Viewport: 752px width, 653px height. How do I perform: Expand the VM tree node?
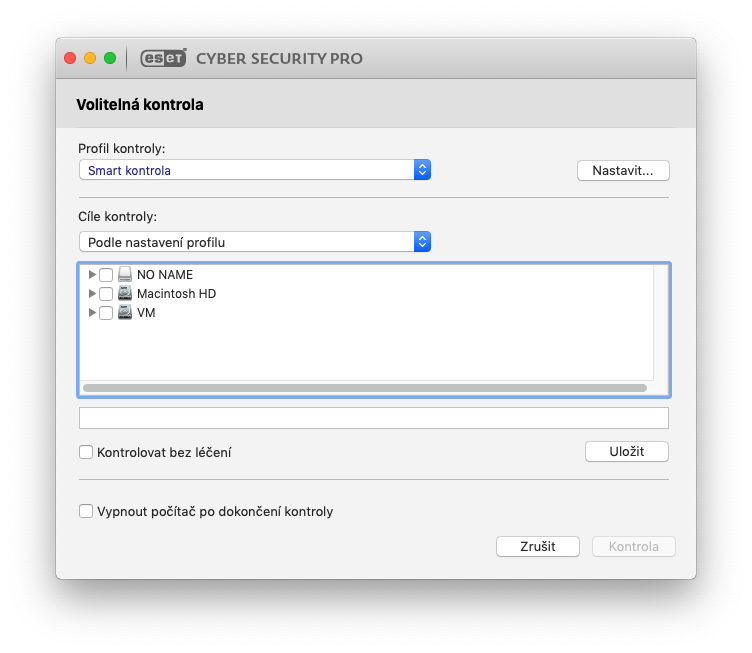92,312
